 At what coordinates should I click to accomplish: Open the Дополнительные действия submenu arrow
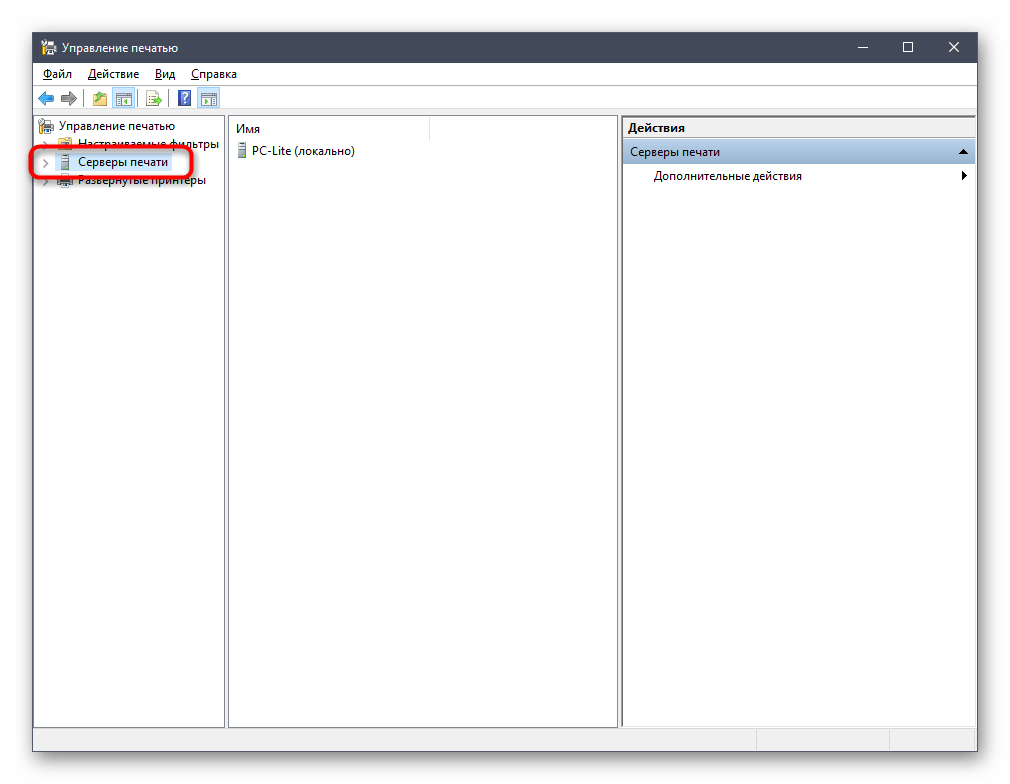pos(964,176)
